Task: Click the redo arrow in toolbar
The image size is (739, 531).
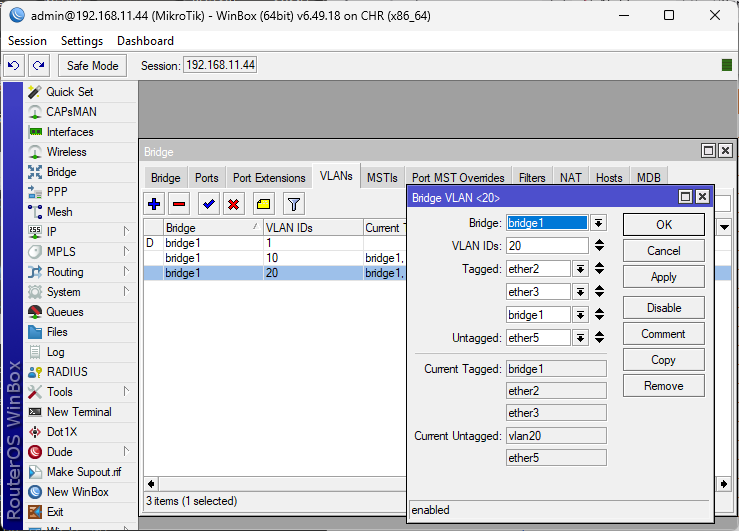Action: click(x=38, y=65)
